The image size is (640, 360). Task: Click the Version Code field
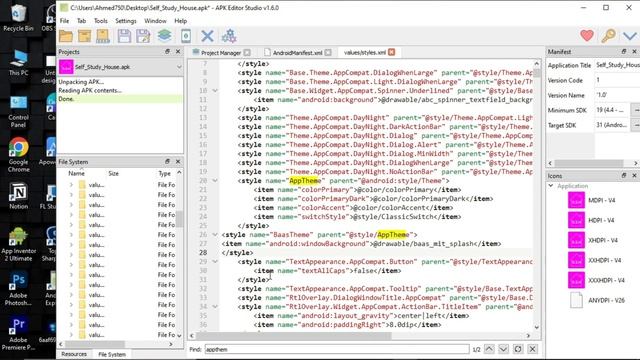click(617, 80)
